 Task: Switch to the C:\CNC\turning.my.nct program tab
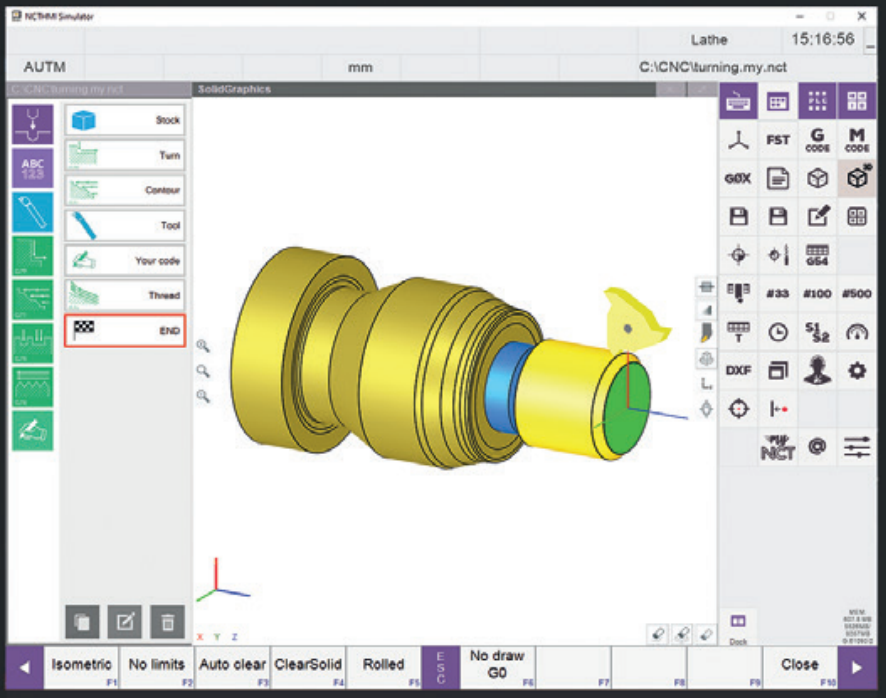tap(99, 89)
